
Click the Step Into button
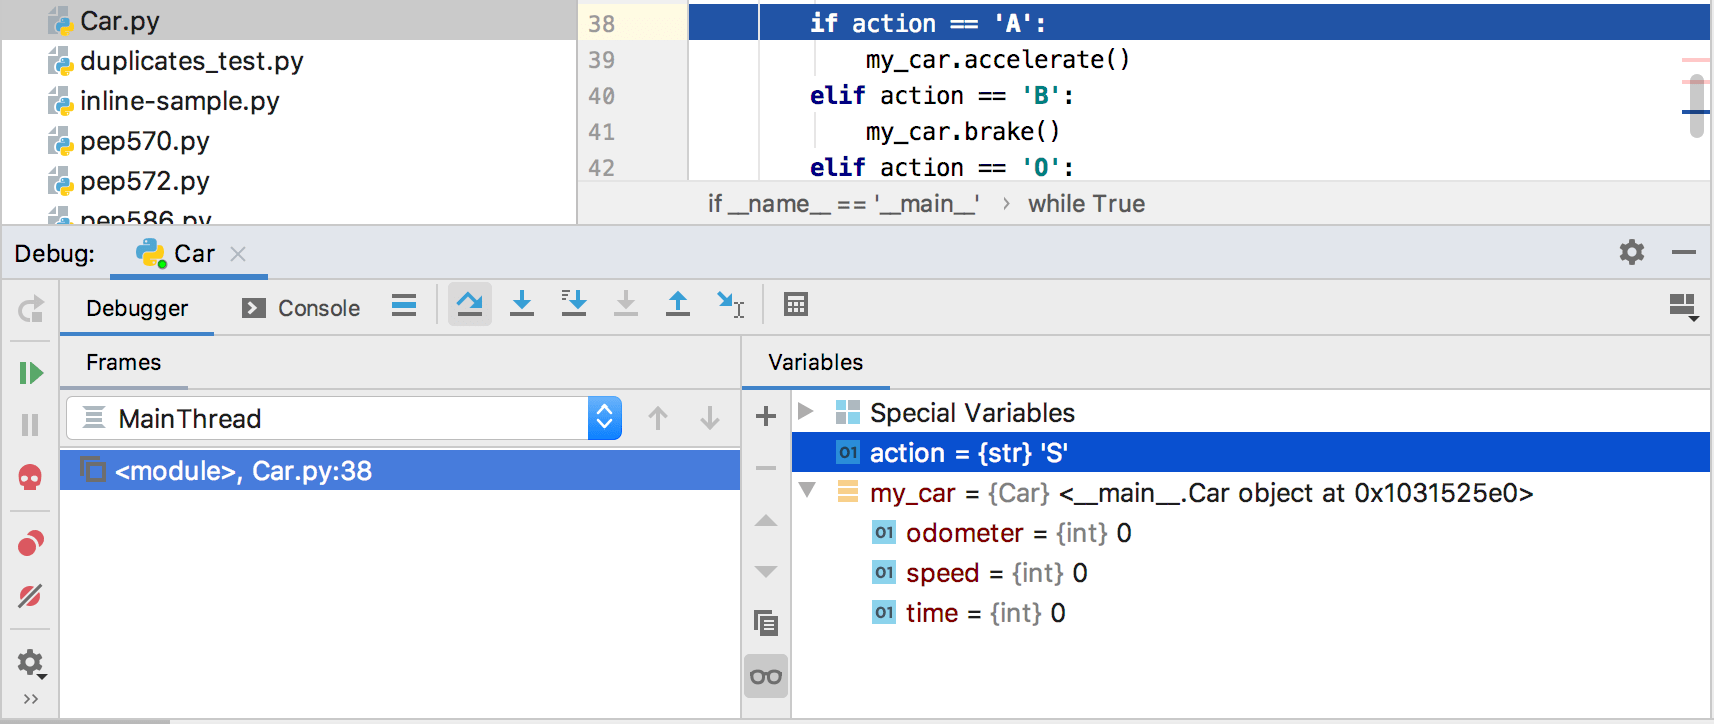522,304
